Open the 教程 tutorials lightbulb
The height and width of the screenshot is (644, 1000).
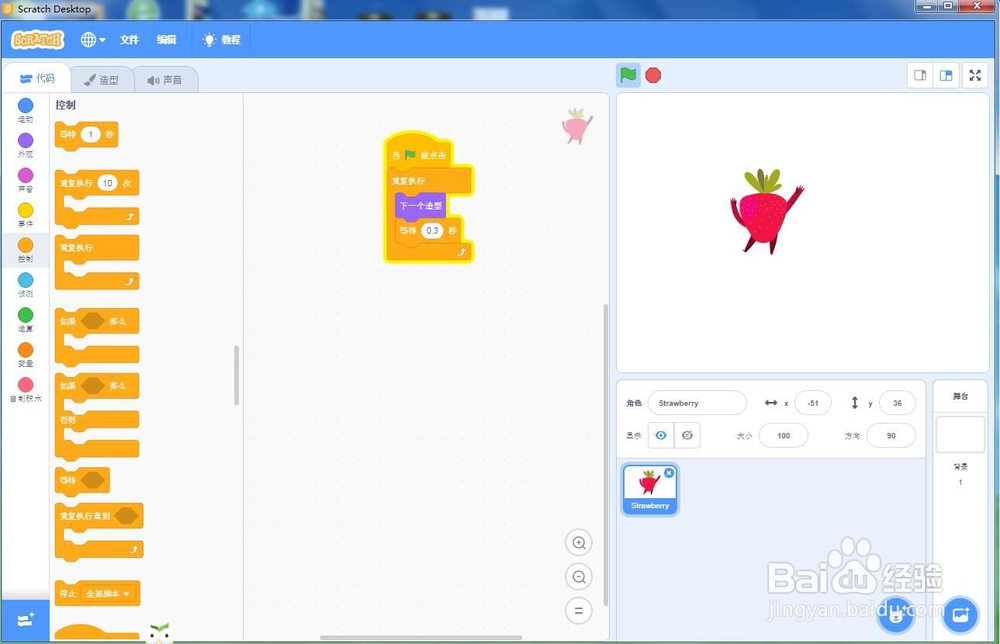(x=221, y=40)
